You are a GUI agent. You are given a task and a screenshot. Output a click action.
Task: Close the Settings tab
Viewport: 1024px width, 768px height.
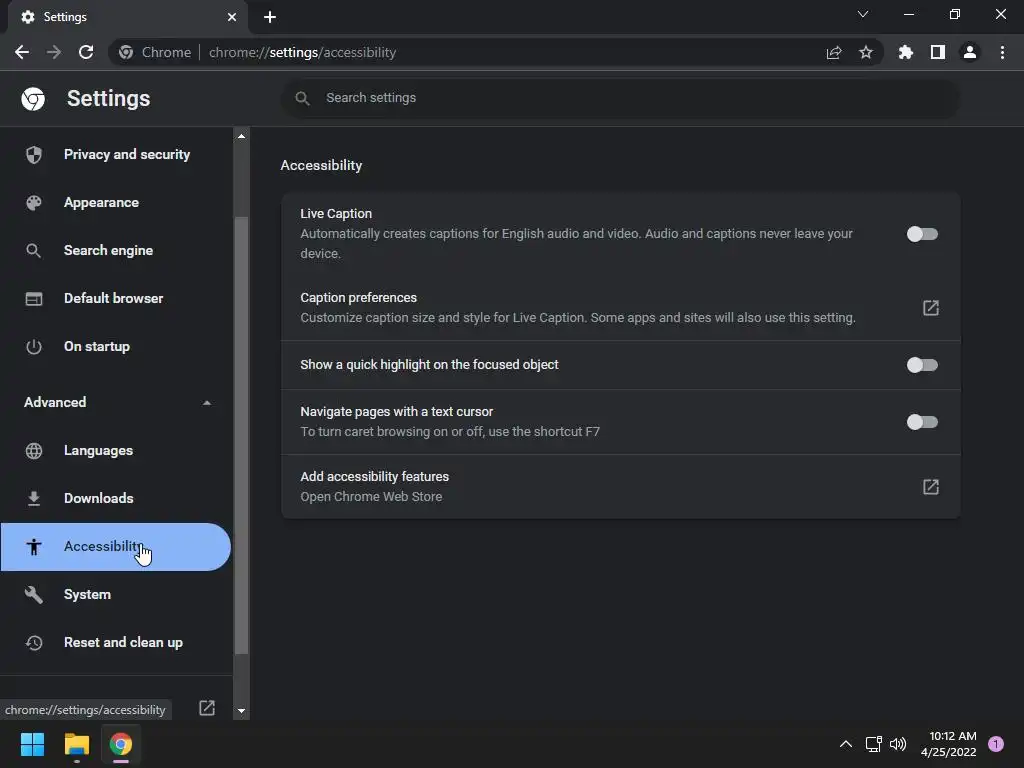point(232,17)
